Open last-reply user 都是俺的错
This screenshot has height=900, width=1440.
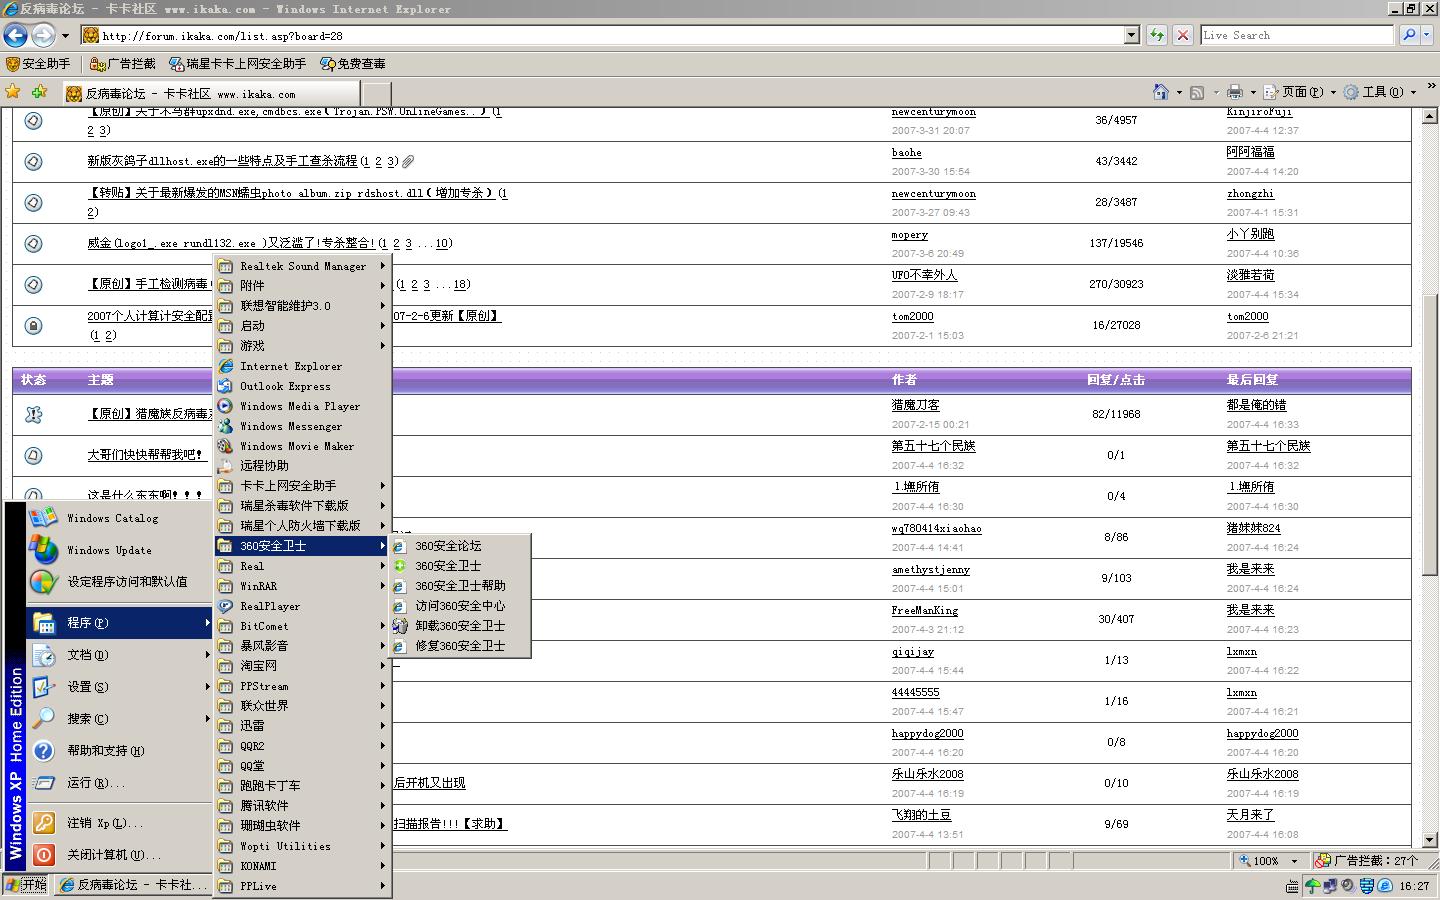click(x=1256, y=405)
